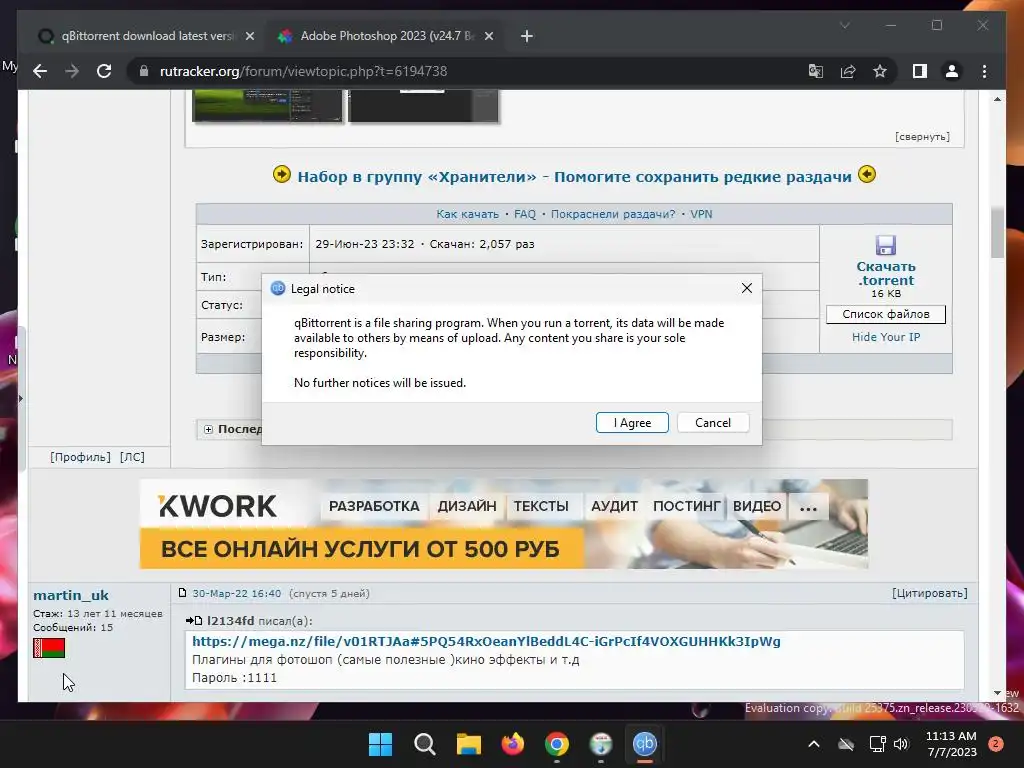Click the scrollbar down arrow
The image size is (1024, 768).
(997, 693)
